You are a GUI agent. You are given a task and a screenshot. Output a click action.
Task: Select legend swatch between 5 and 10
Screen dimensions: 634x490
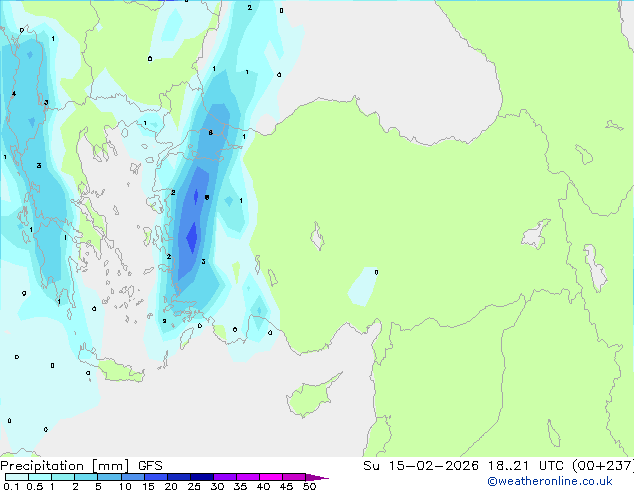[110, 477]
